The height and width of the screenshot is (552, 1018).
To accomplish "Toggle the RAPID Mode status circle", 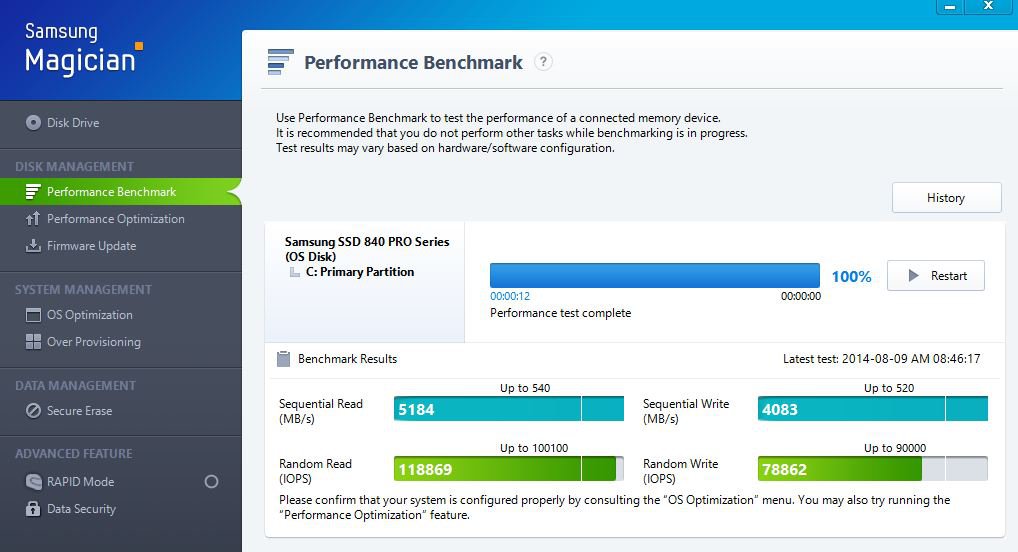I will tap(211, 481).
